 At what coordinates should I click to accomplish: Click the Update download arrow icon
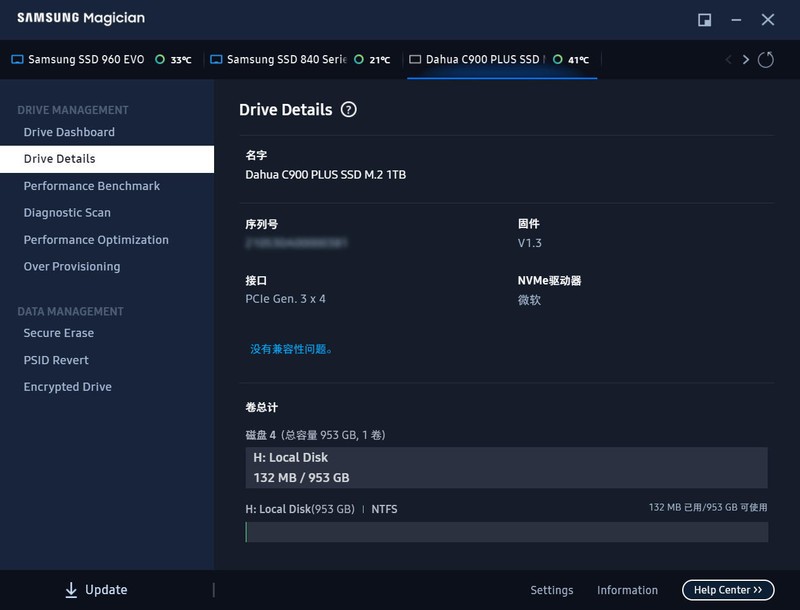[x=71, y=590]
